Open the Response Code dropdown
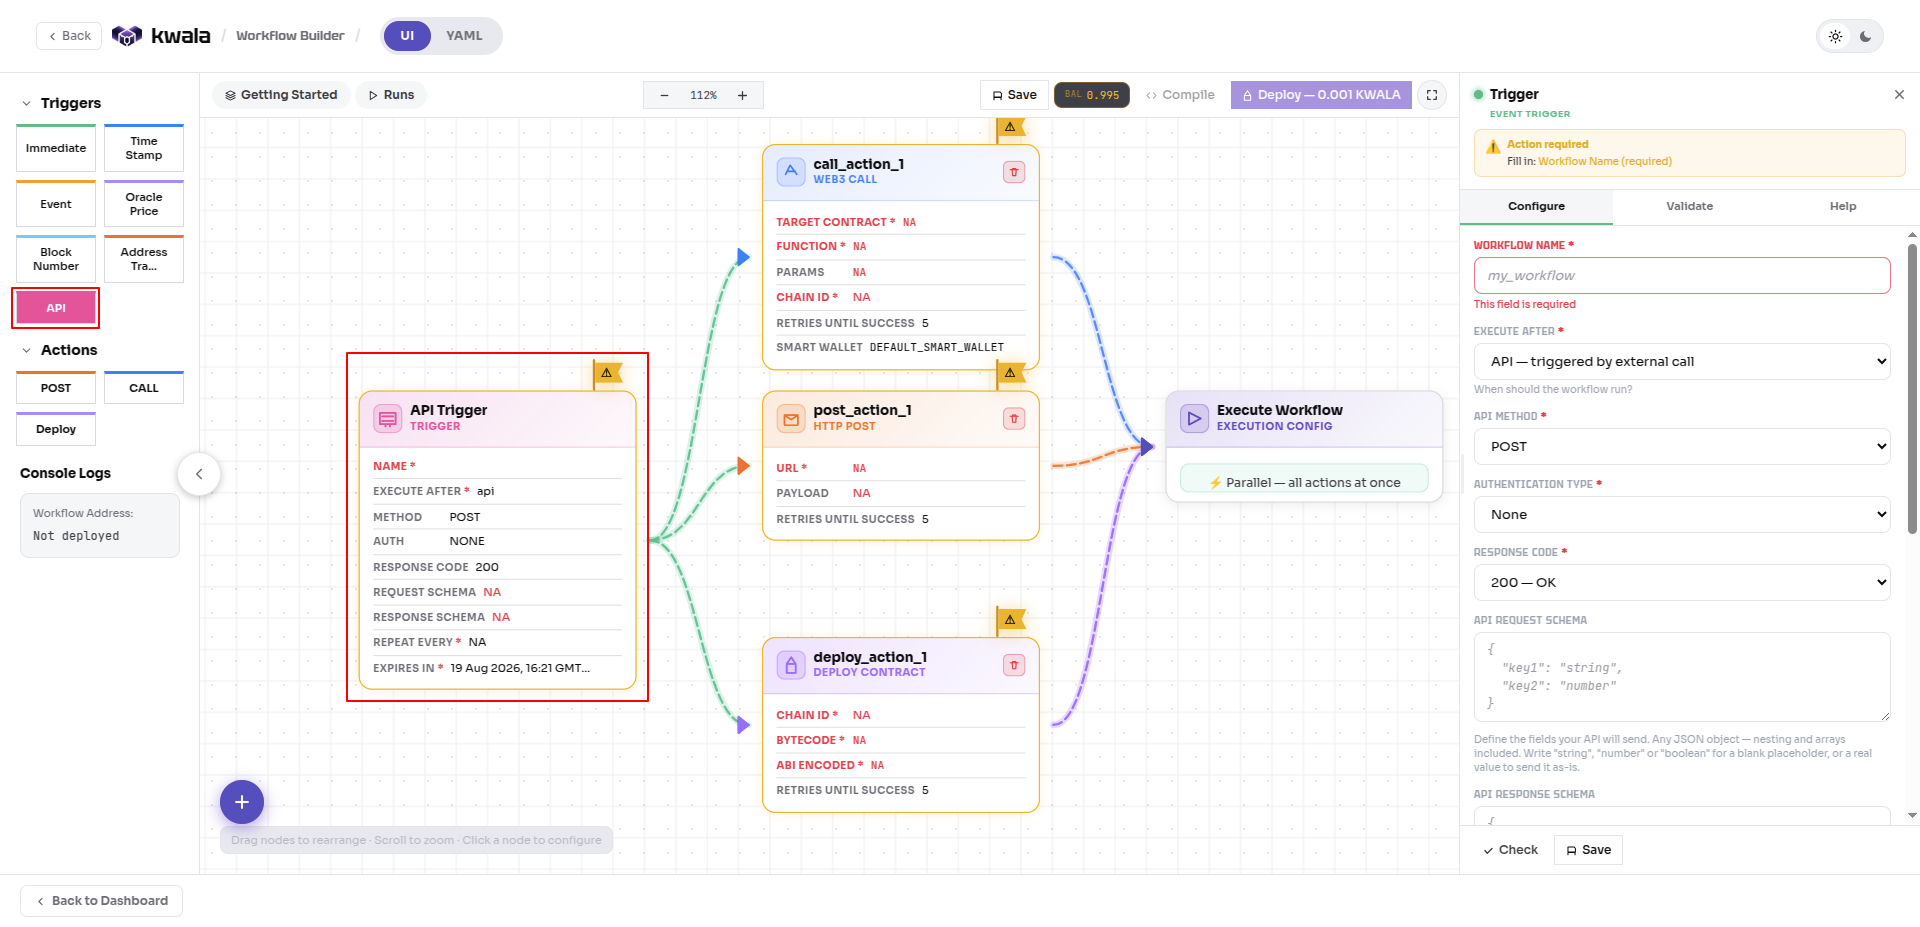1920x927 pixels. tap(1682, 583)
